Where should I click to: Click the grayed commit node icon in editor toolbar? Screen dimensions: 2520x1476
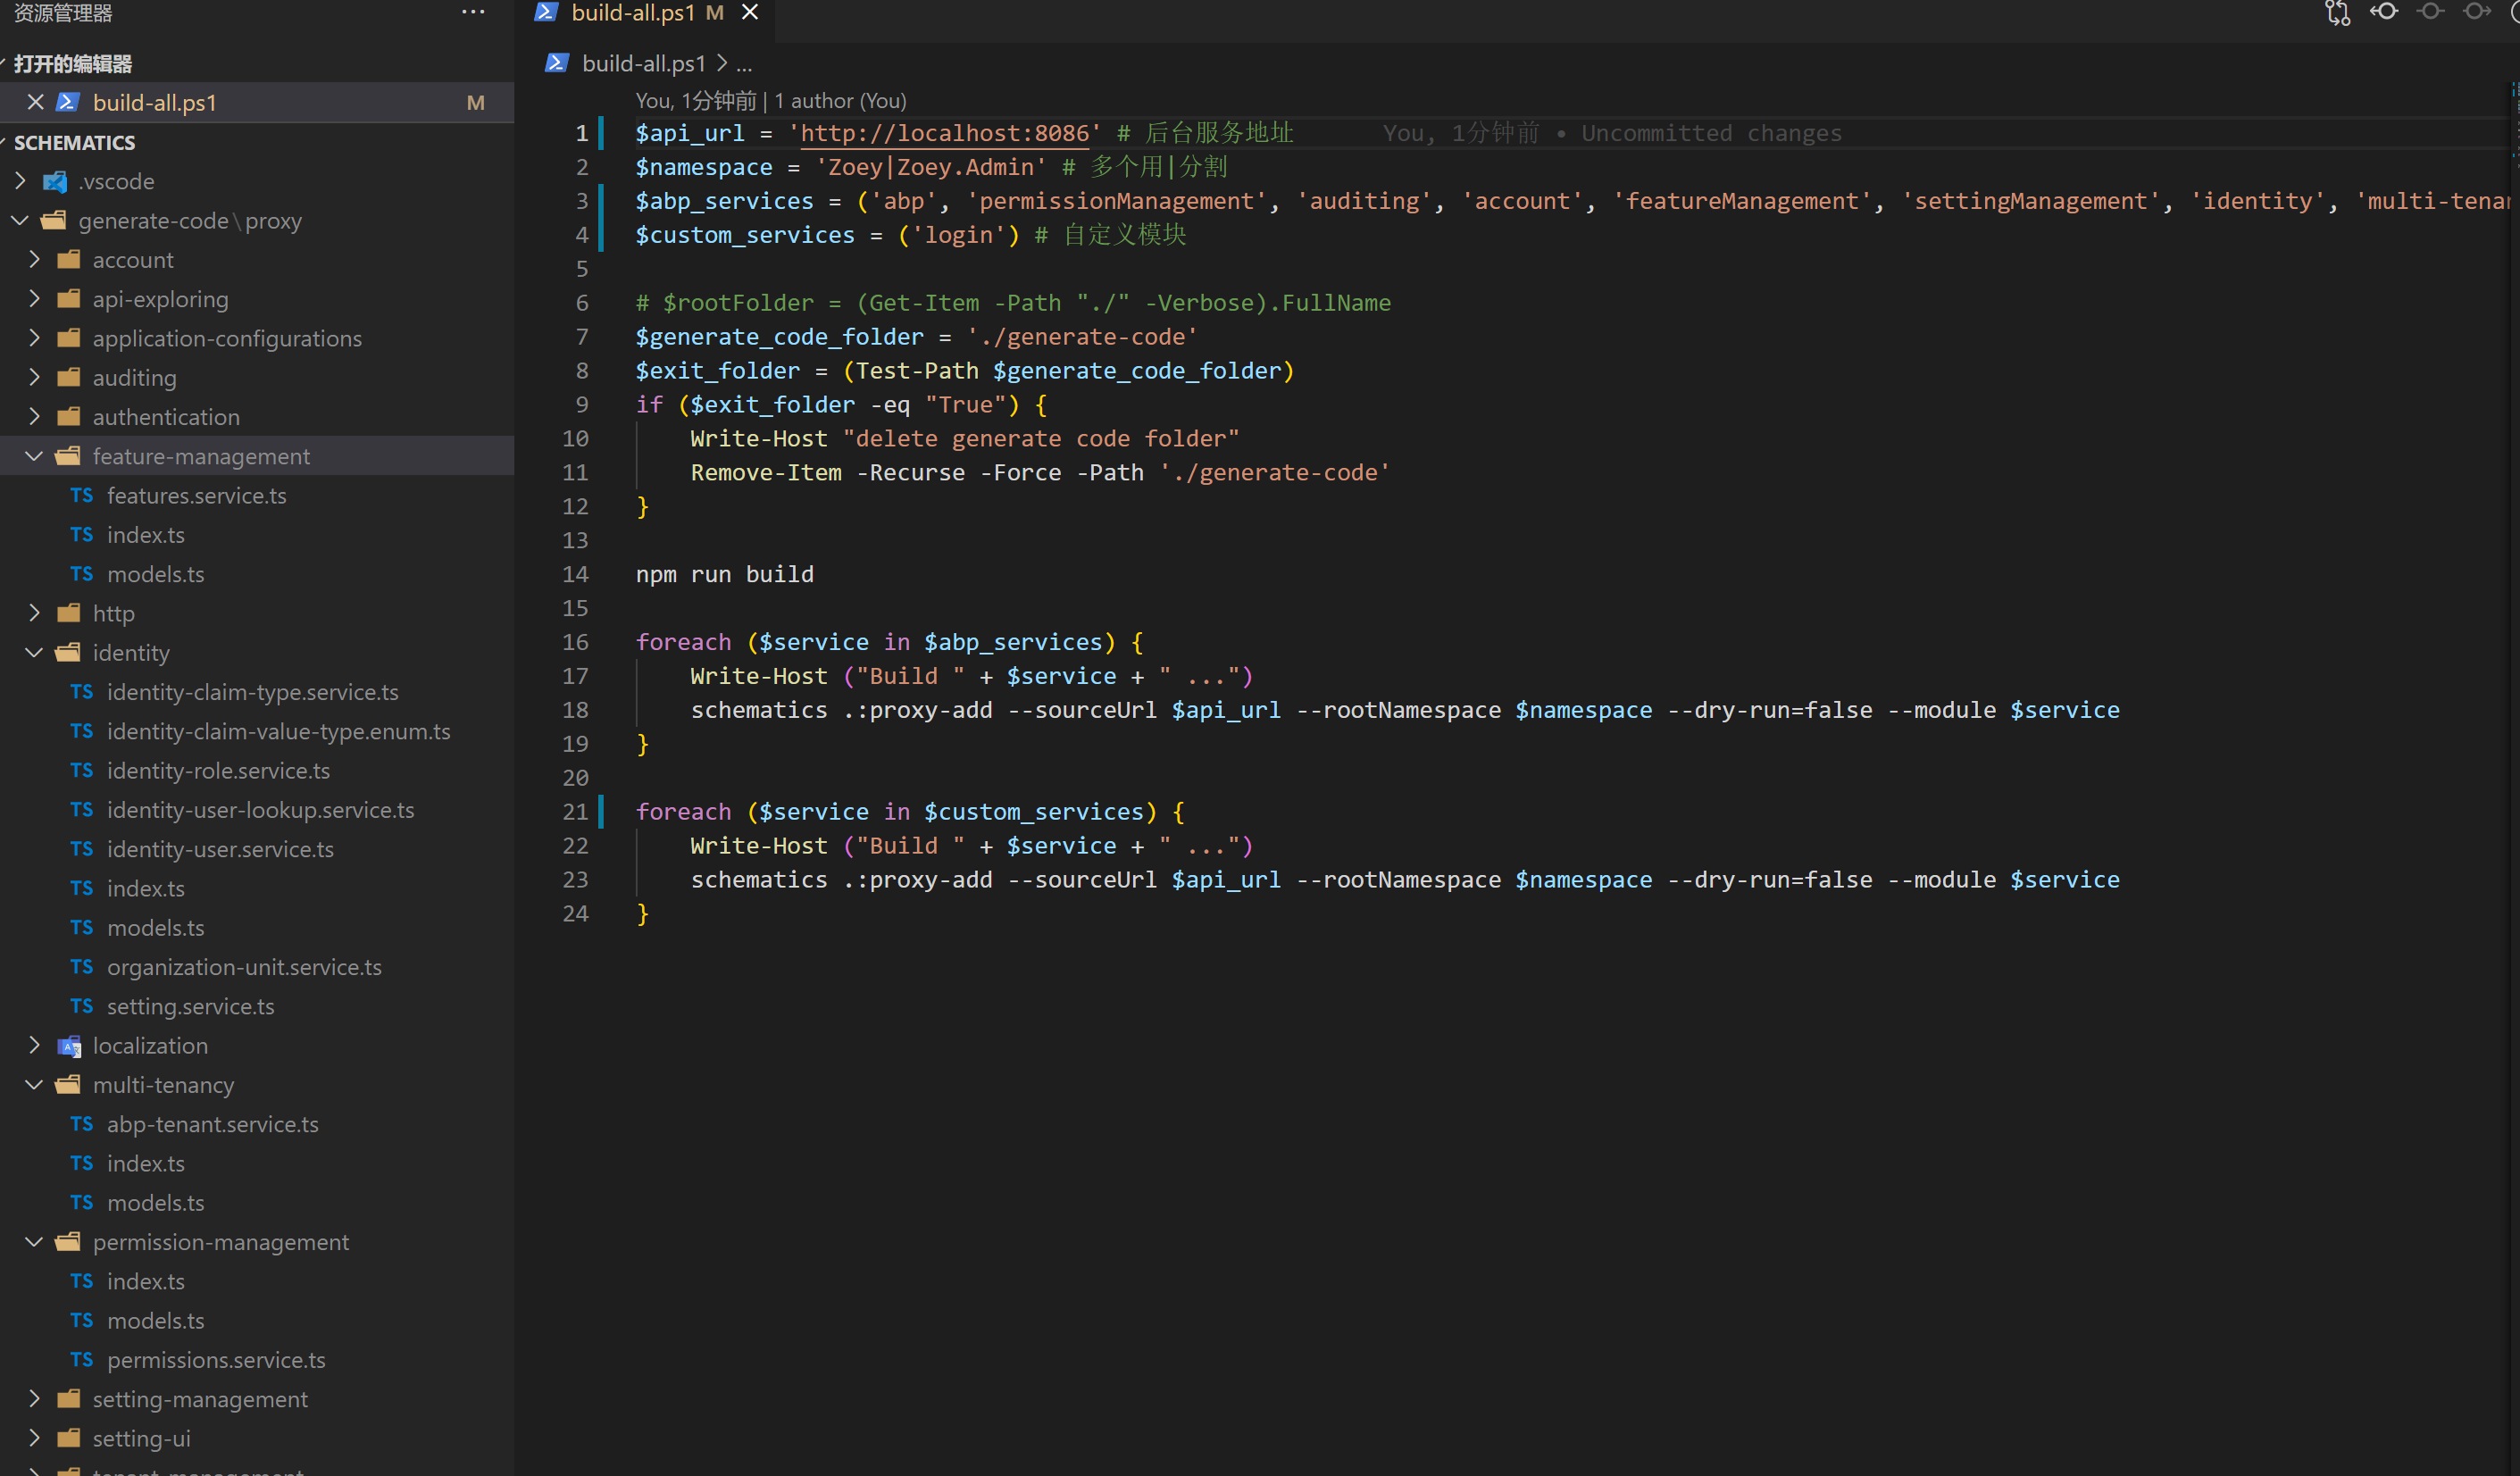click(x=2430, y=12)
